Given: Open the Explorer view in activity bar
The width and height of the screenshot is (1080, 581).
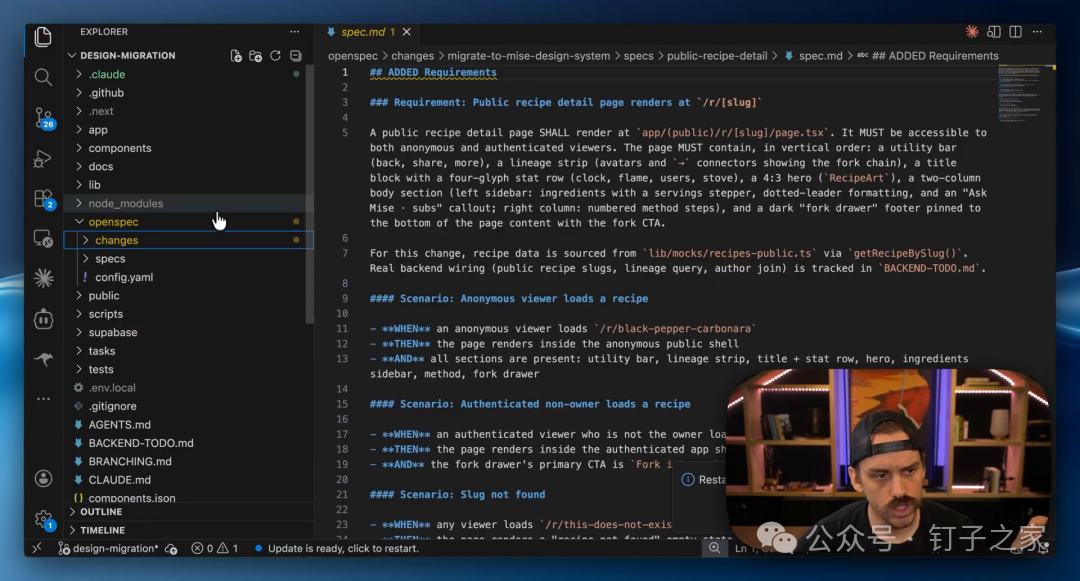Looking at the screenshot, I should pyautogui.click(x=43, y=37).
